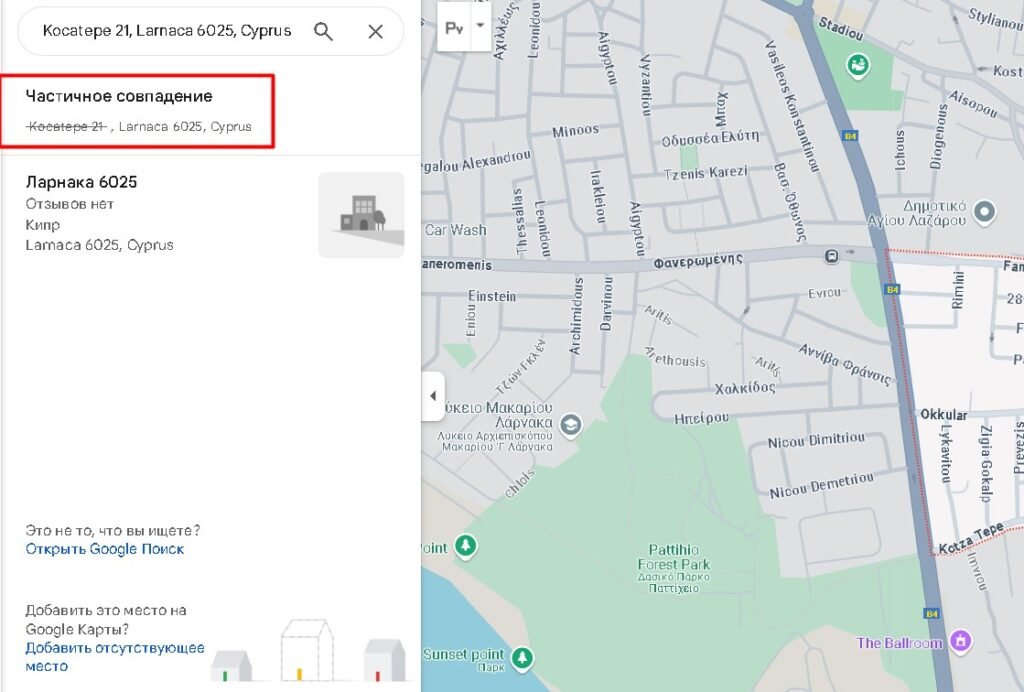Clear the search with the X icon
Image resolution: width=1024 pixels, height=692 pixels.
tap(376, 31)
